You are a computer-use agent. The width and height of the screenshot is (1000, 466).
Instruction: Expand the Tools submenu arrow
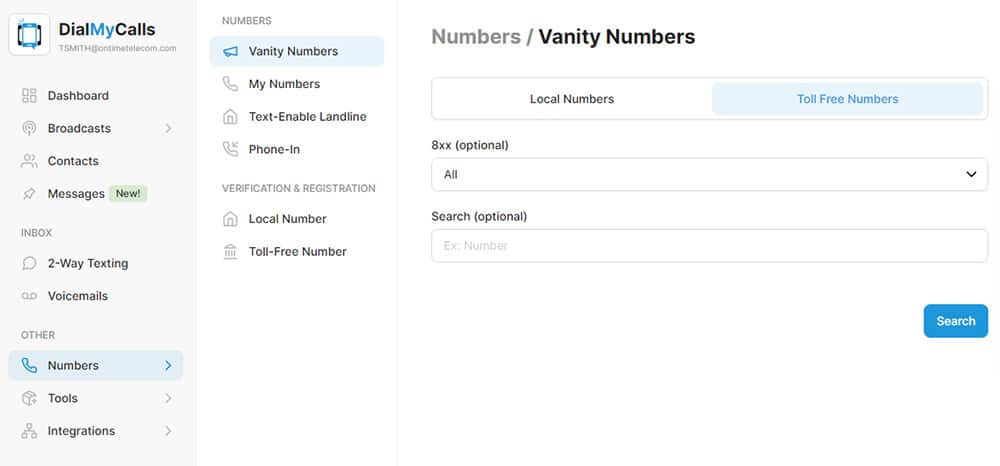click(168, 399)
